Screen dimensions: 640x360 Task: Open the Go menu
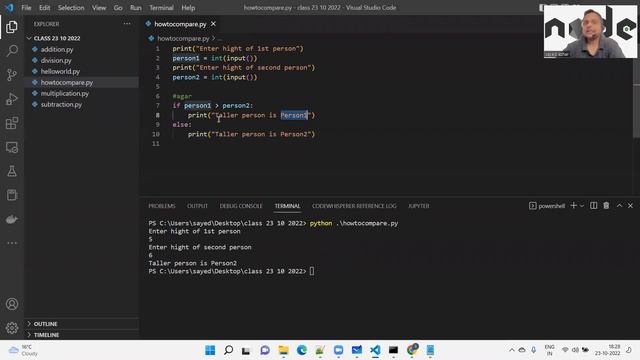click(x=118, y=8)
